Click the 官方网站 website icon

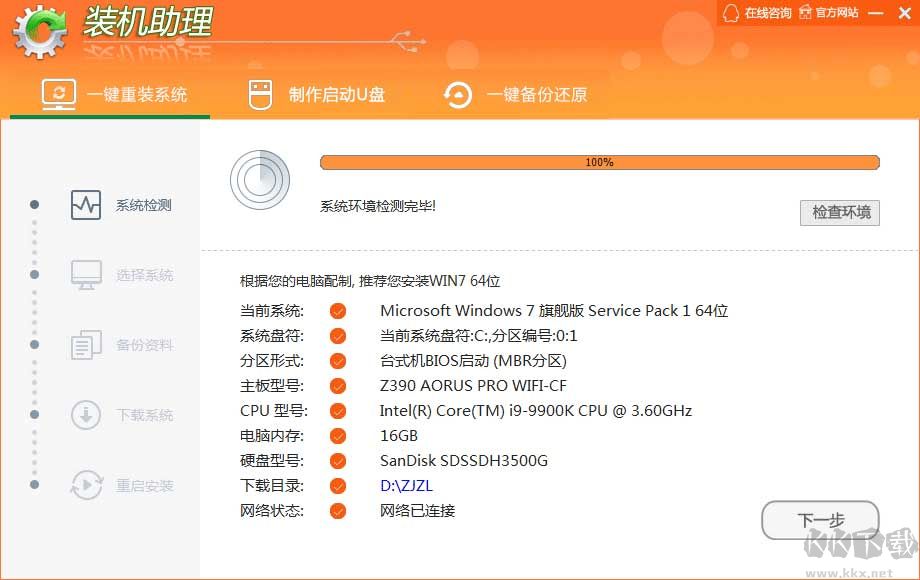pyautogui.click(x=807, y=13)
